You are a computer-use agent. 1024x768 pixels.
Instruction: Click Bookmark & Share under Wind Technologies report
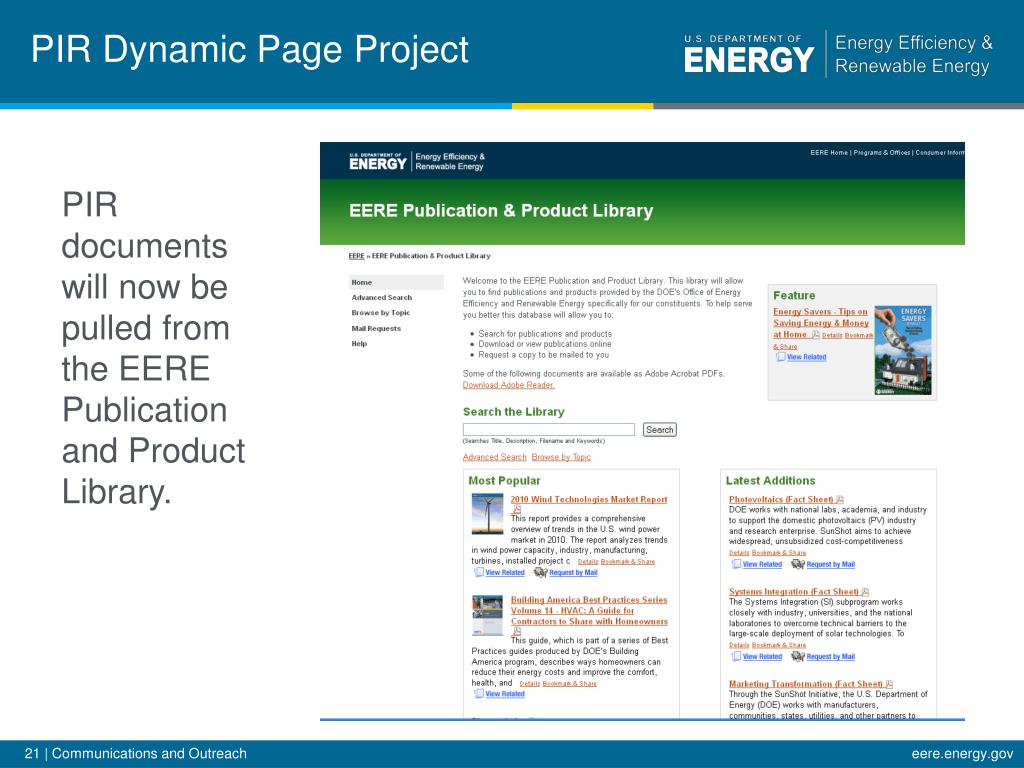pos(627,562)
